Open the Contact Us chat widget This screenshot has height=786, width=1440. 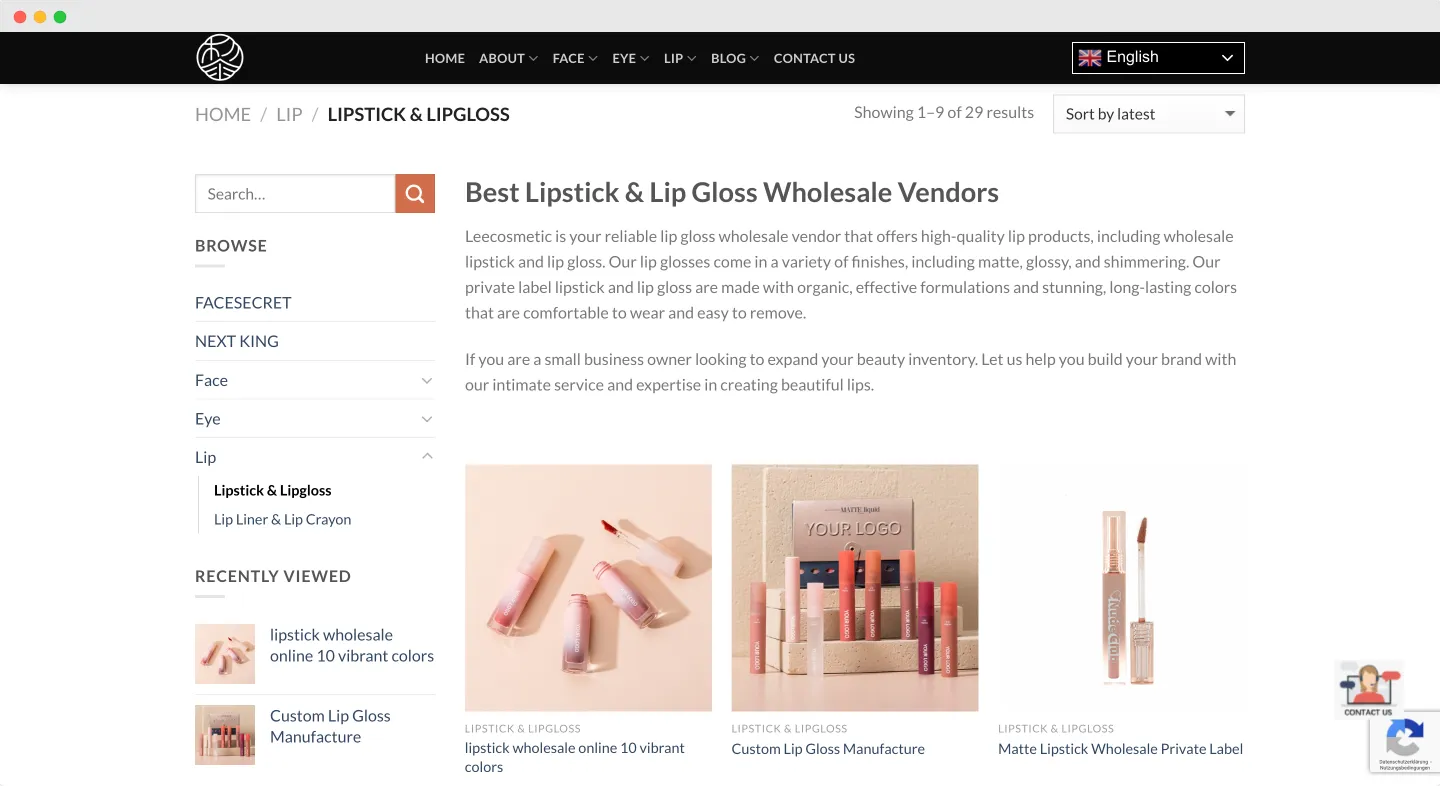click(1368, 689)
